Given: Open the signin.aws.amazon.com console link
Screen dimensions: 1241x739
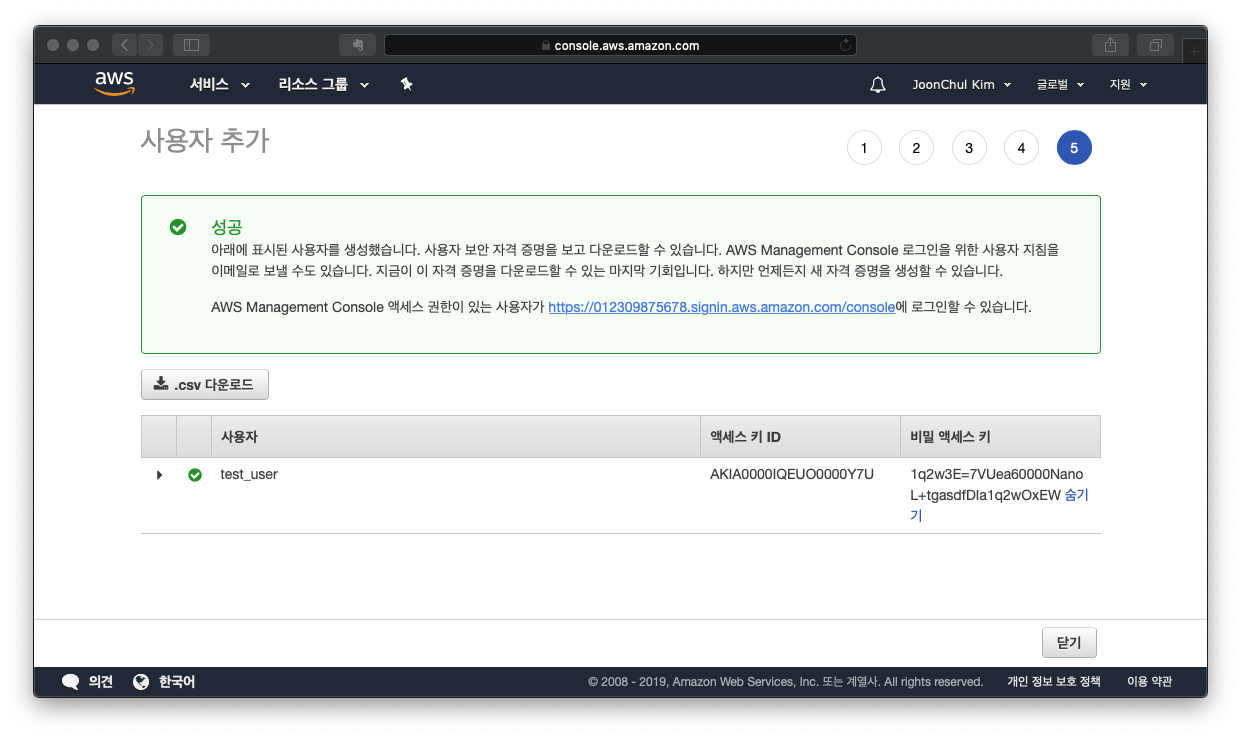Looking at the screenshot, I should click(721, 307).
